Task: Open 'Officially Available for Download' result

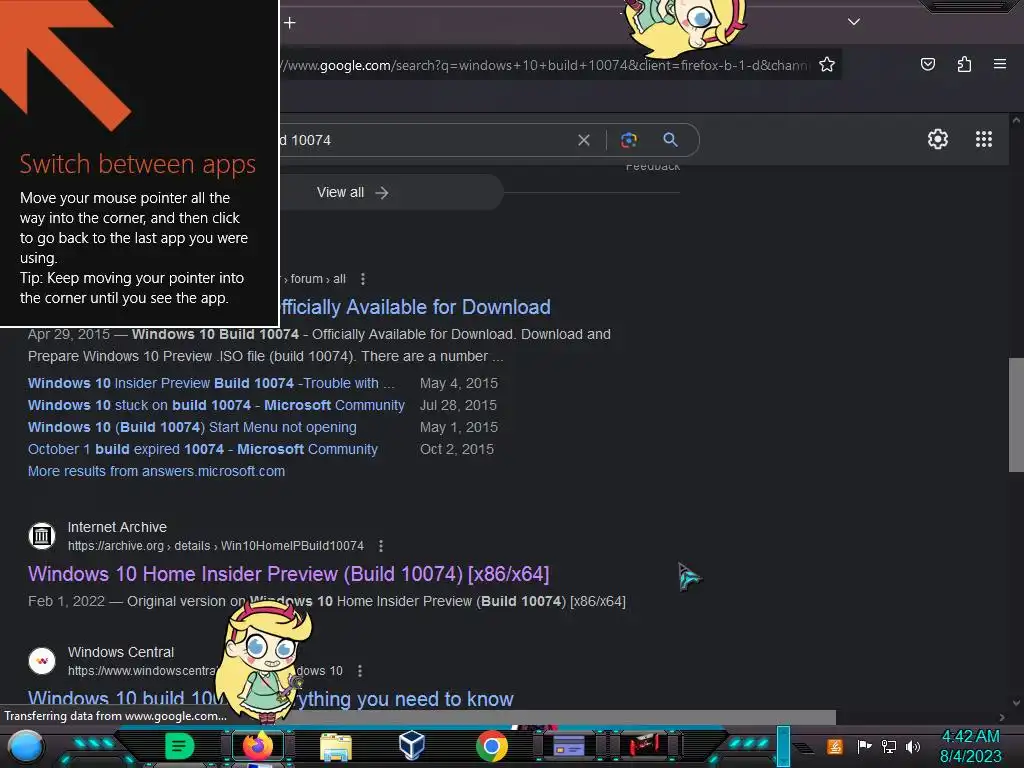Action: pyautogui.click(x=415, y=307)
